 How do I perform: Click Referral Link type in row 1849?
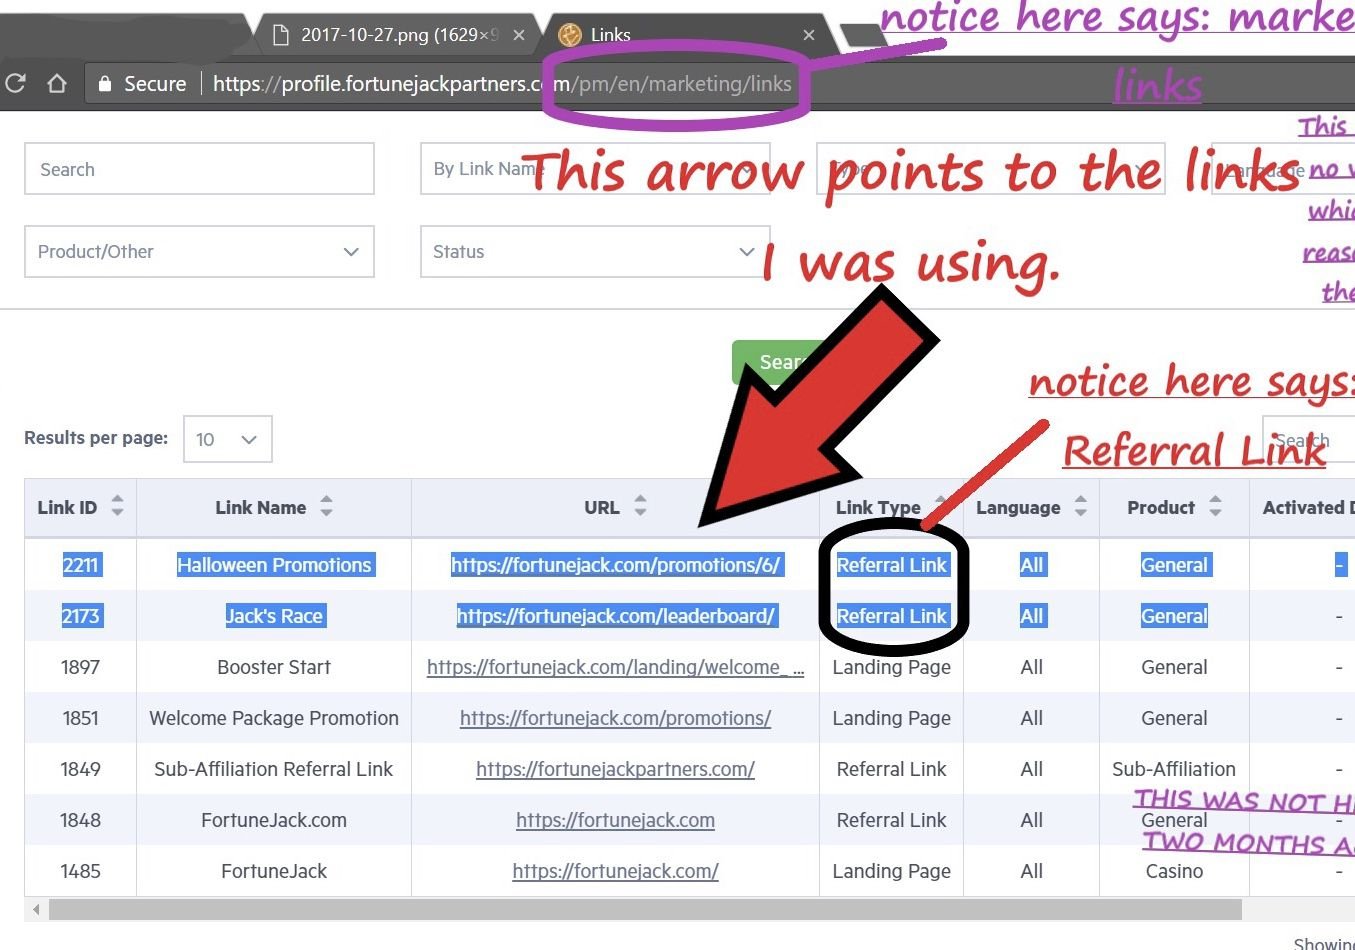click(891, 769)
